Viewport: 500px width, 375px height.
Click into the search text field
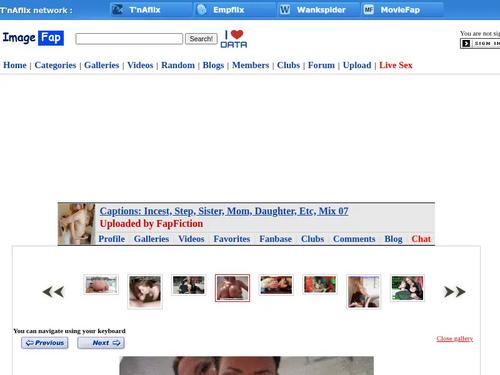(129, 39)
